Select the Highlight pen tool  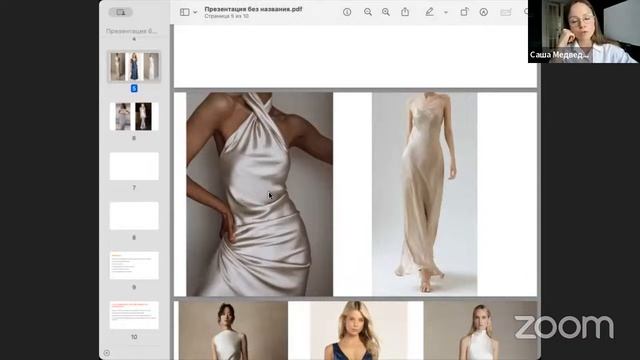click(429, 12)
